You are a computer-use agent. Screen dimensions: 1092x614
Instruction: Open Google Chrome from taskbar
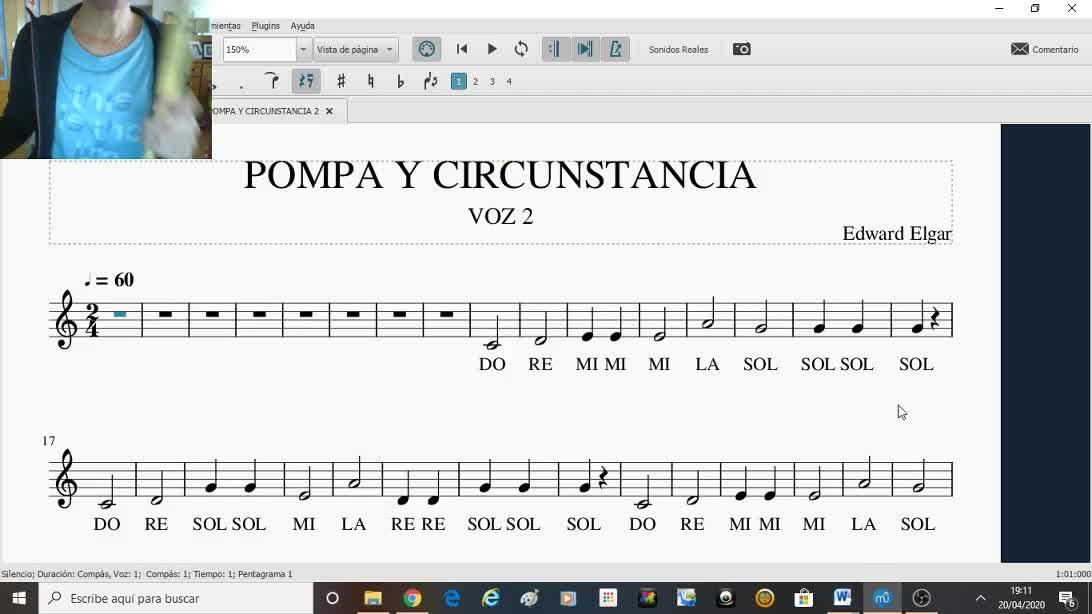pos(412,598)
